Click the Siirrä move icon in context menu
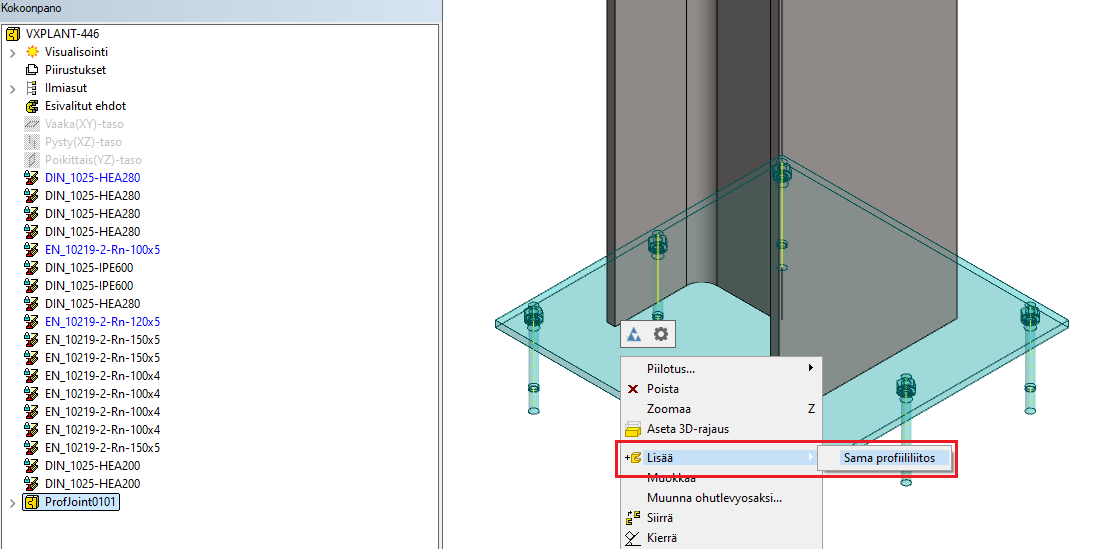 [632, 518]
